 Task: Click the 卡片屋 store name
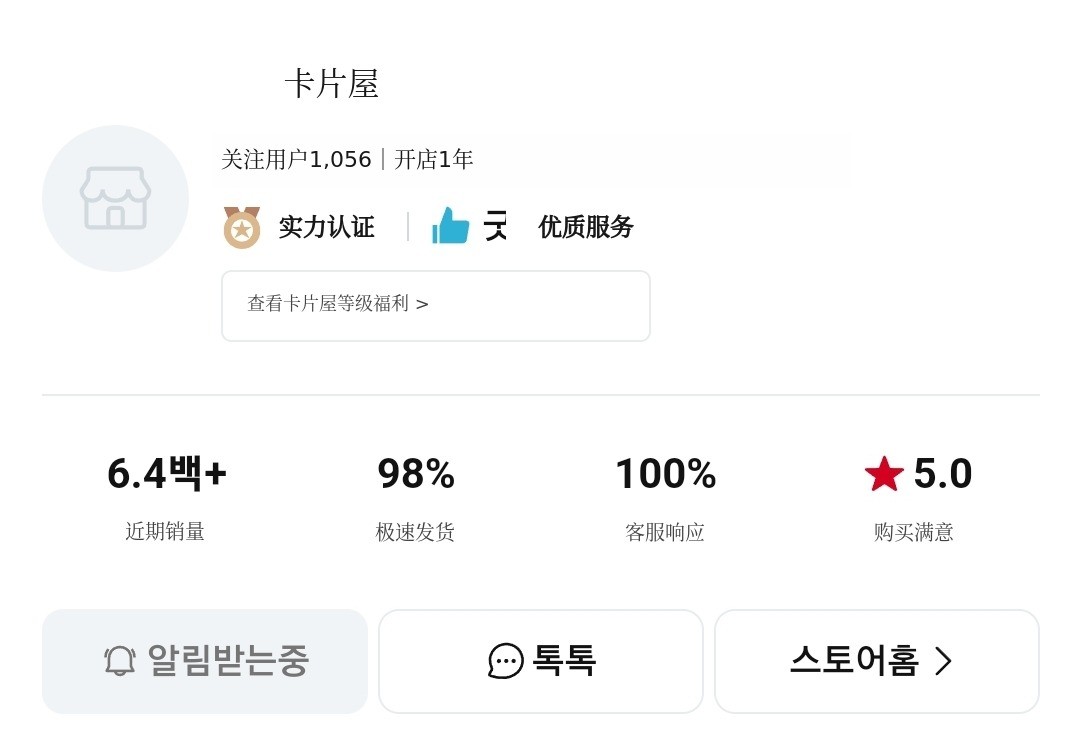(331, 84)
